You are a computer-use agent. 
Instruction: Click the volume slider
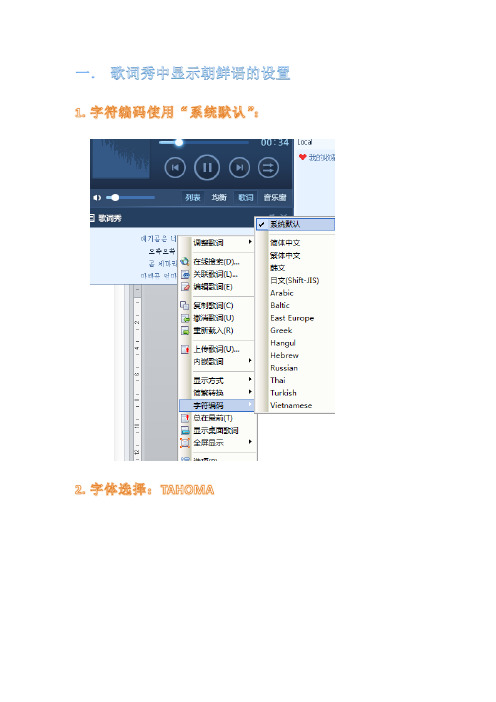131,197
